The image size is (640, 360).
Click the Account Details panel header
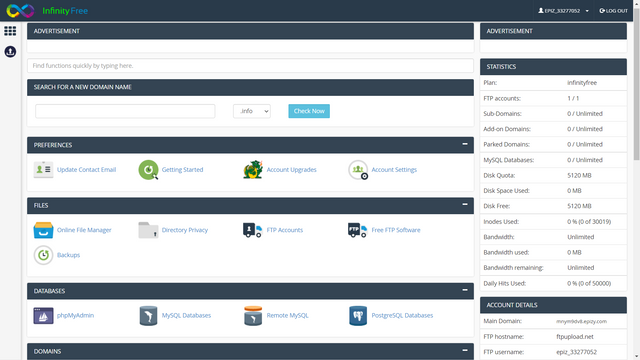(x=553, y=305)
